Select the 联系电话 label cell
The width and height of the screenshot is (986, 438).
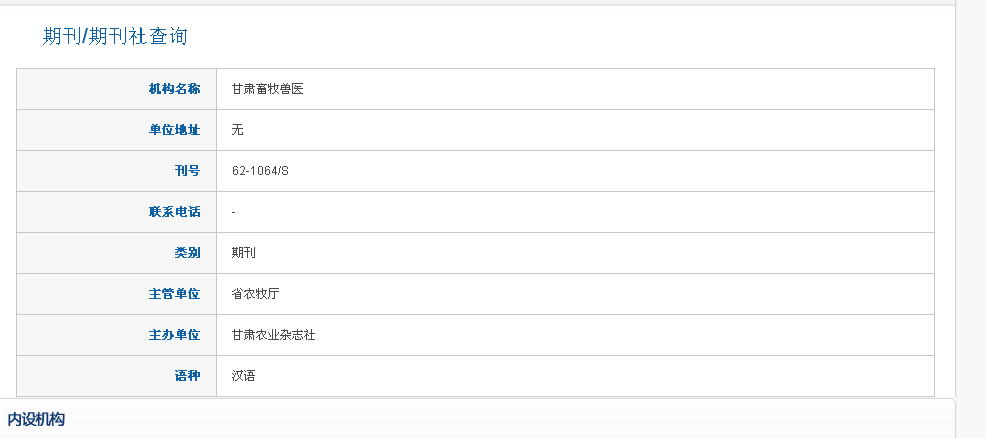click(x=116, y=212)
